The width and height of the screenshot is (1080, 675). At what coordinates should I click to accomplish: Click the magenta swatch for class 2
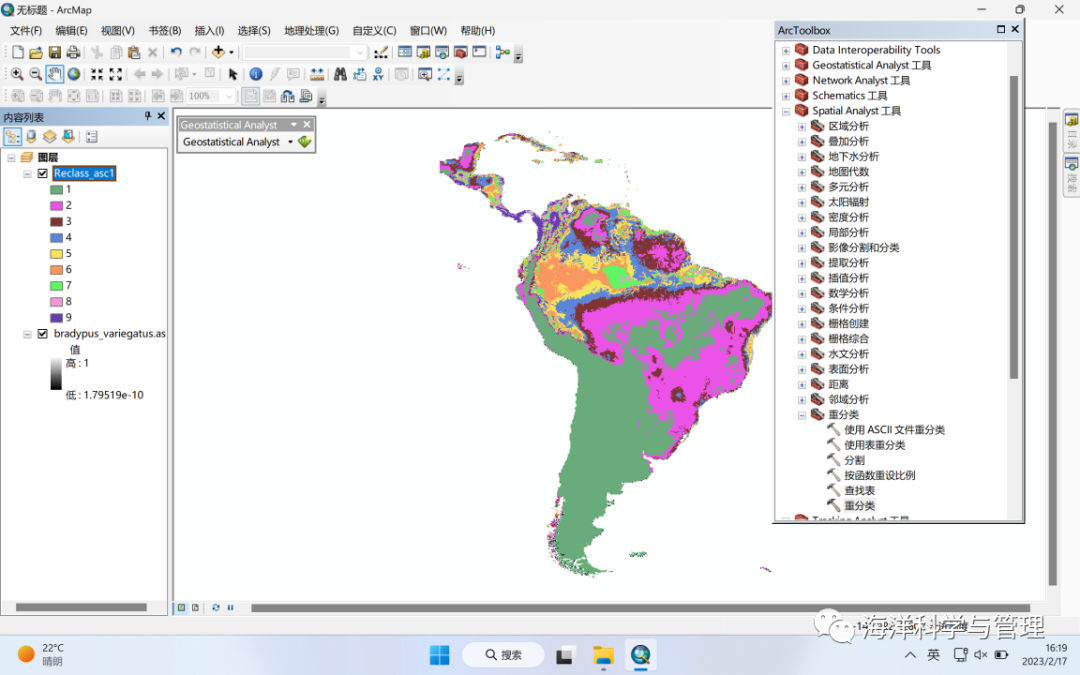[56, 205]
